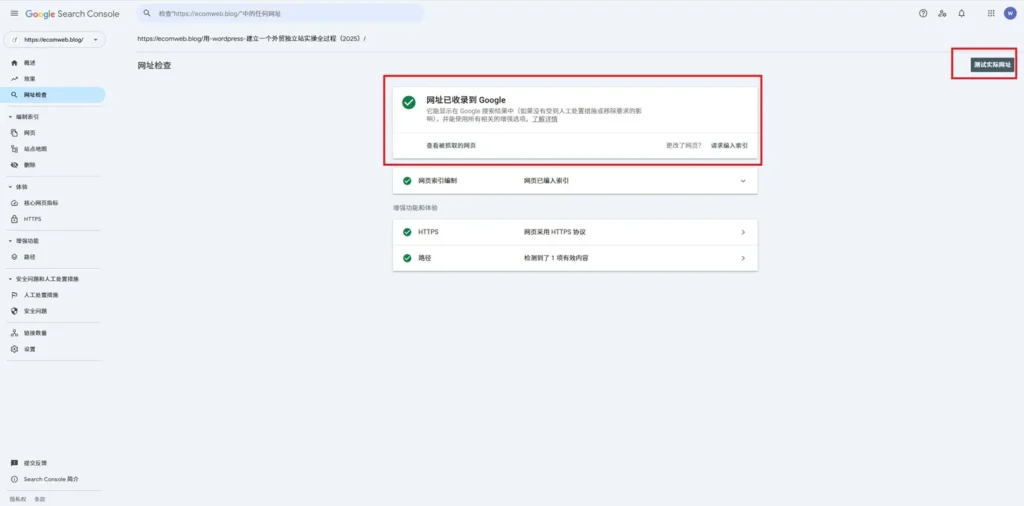Open the Help question-mark icon
This screenshot has width=1024, height=506.
(x=923, y=13)
